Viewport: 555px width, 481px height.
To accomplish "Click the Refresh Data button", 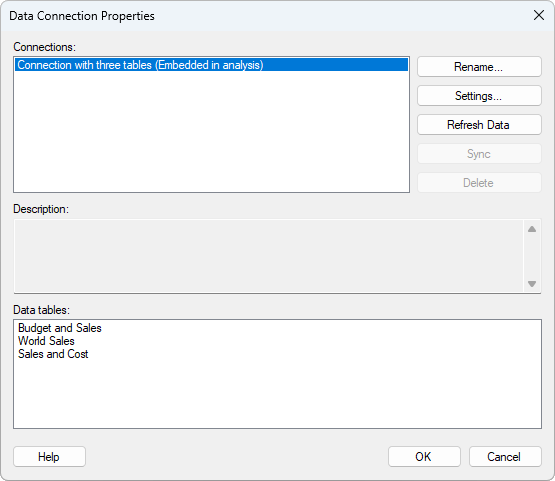I will click(479, 125).
